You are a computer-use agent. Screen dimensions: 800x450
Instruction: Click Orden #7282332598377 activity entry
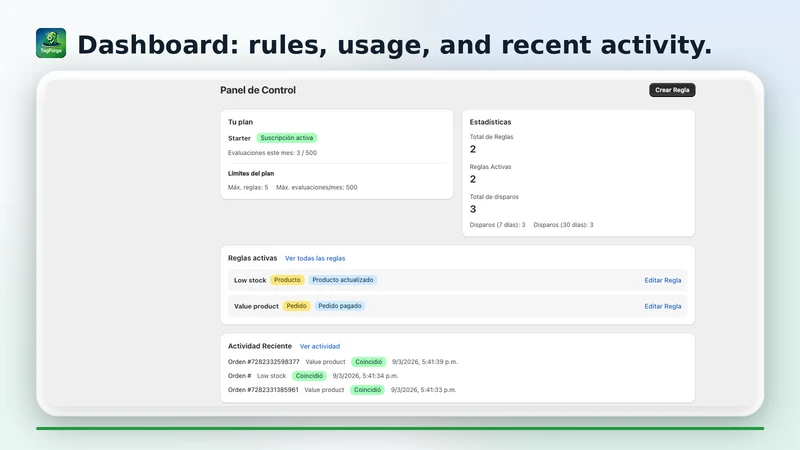(263, 362)
